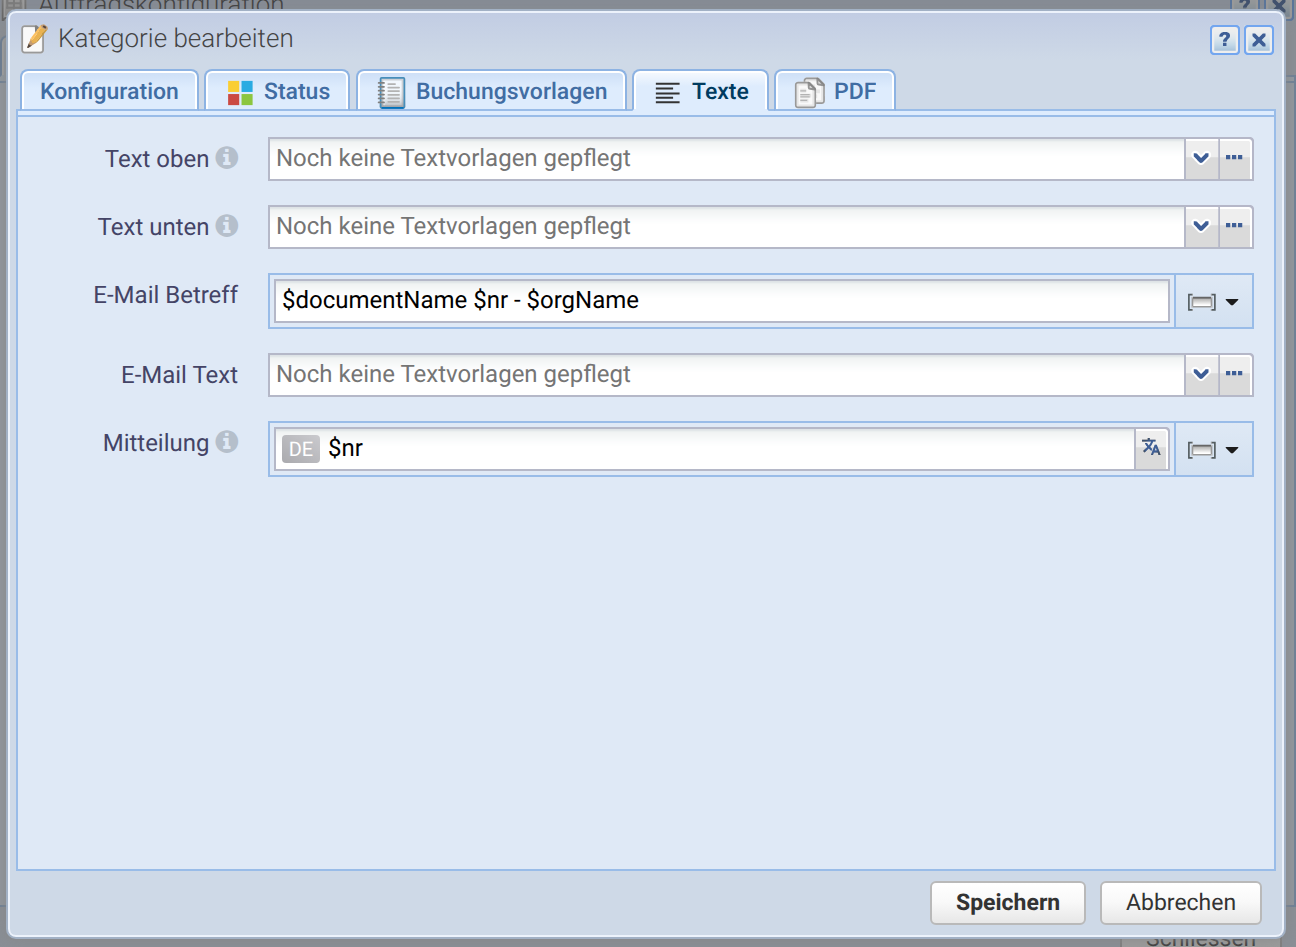1296x947 pixels.
Task: Open the PDF tab
Action: click(834, 91)
